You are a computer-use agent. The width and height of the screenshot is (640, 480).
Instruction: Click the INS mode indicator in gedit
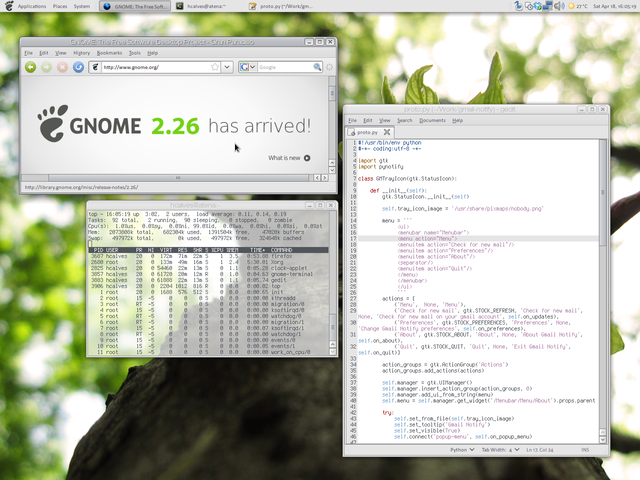click(x=585, y=450)
